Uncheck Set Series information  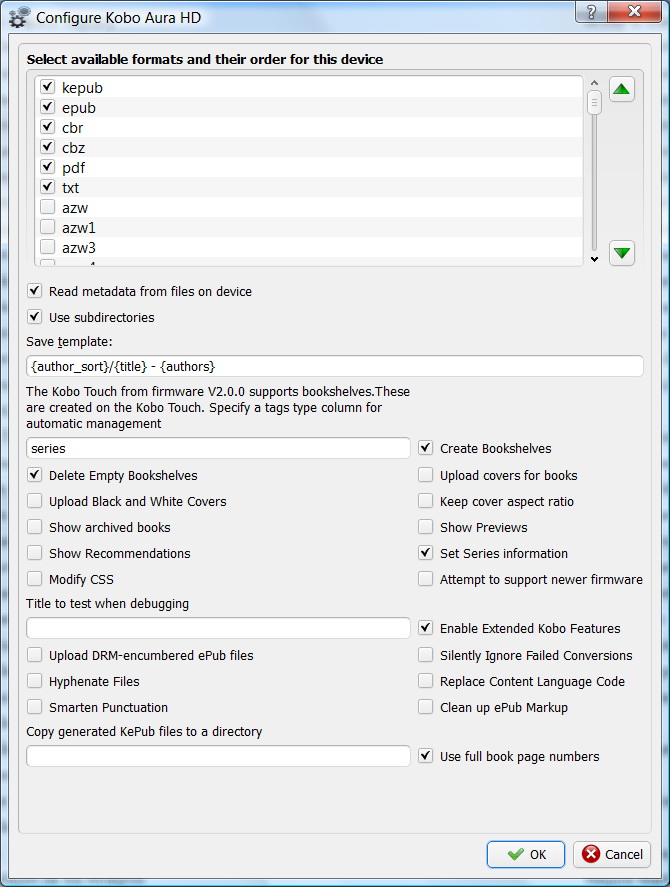(426, 553)
